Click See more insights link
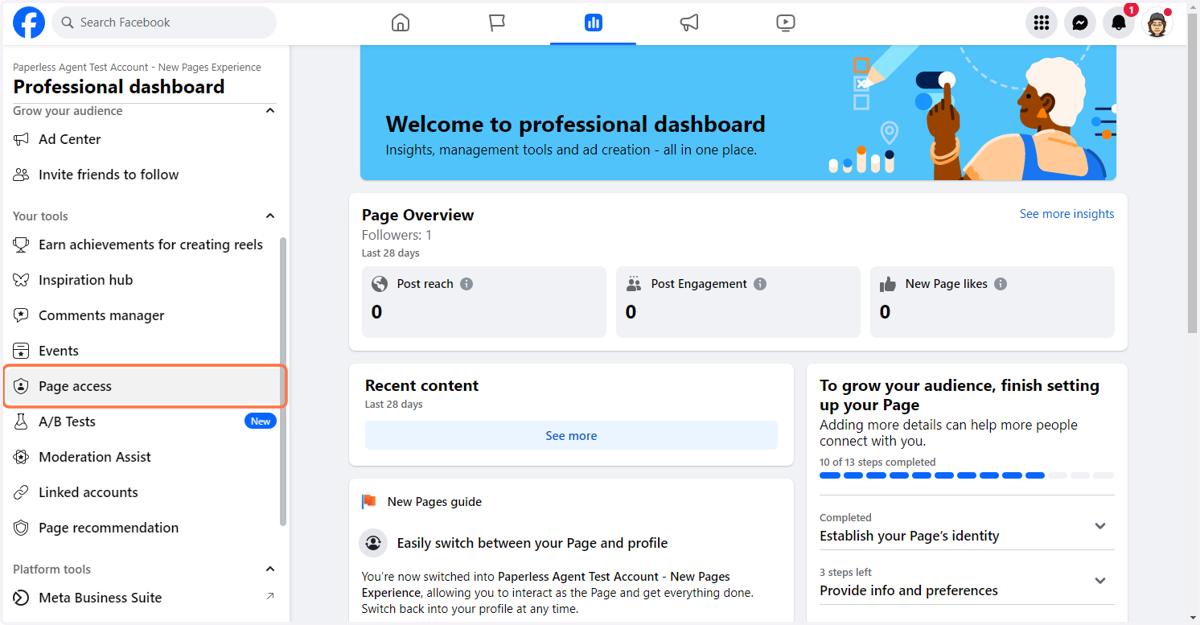The height and width of the screenshot is (625, 1200). click(1066, 214)
